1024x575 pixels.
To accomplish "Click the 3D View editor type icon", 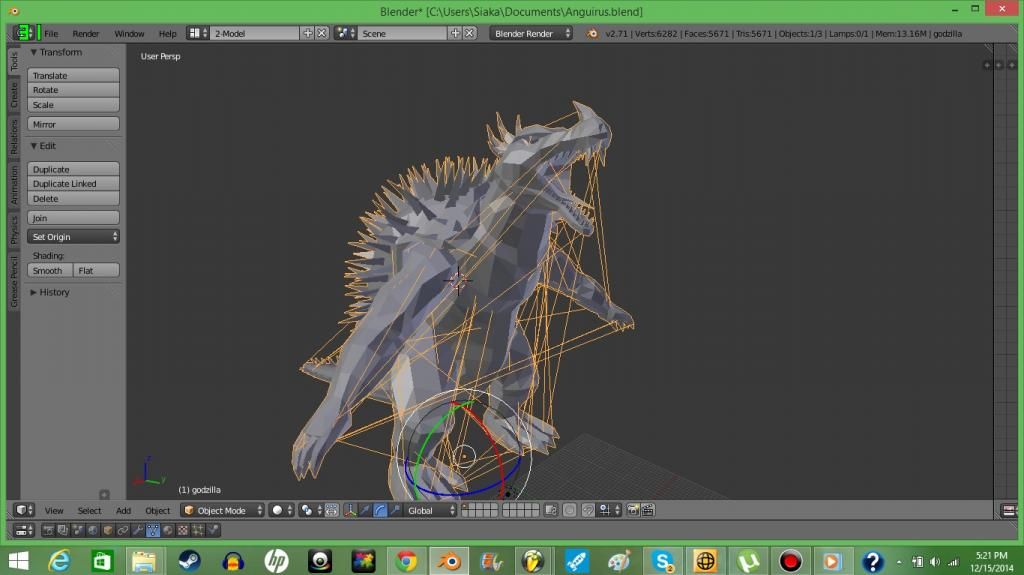I will [21, 510].
